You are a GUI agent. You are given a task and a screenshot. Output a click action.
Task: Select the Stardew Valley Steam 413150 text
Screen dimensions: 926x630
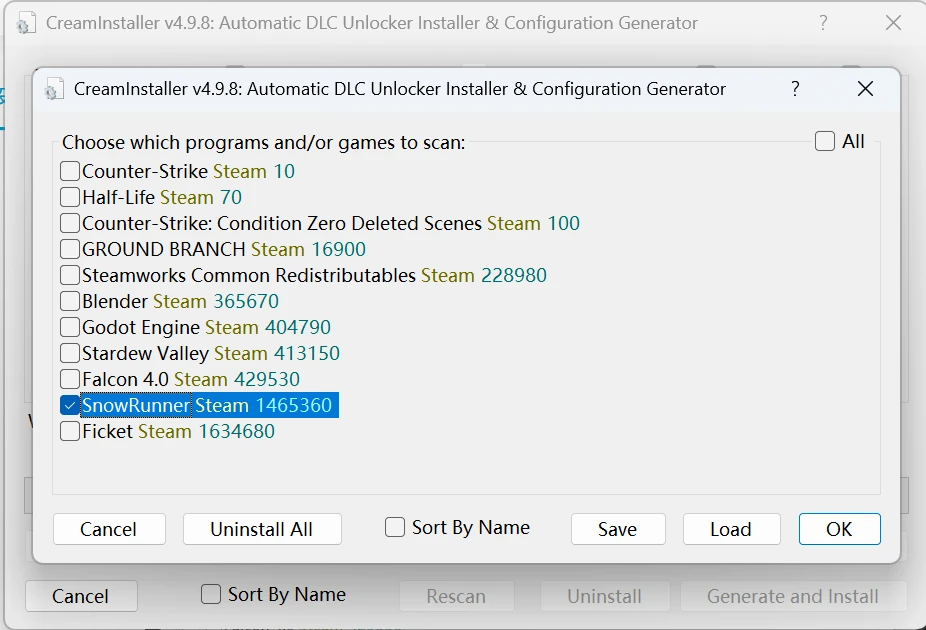(x=211, y=353)
